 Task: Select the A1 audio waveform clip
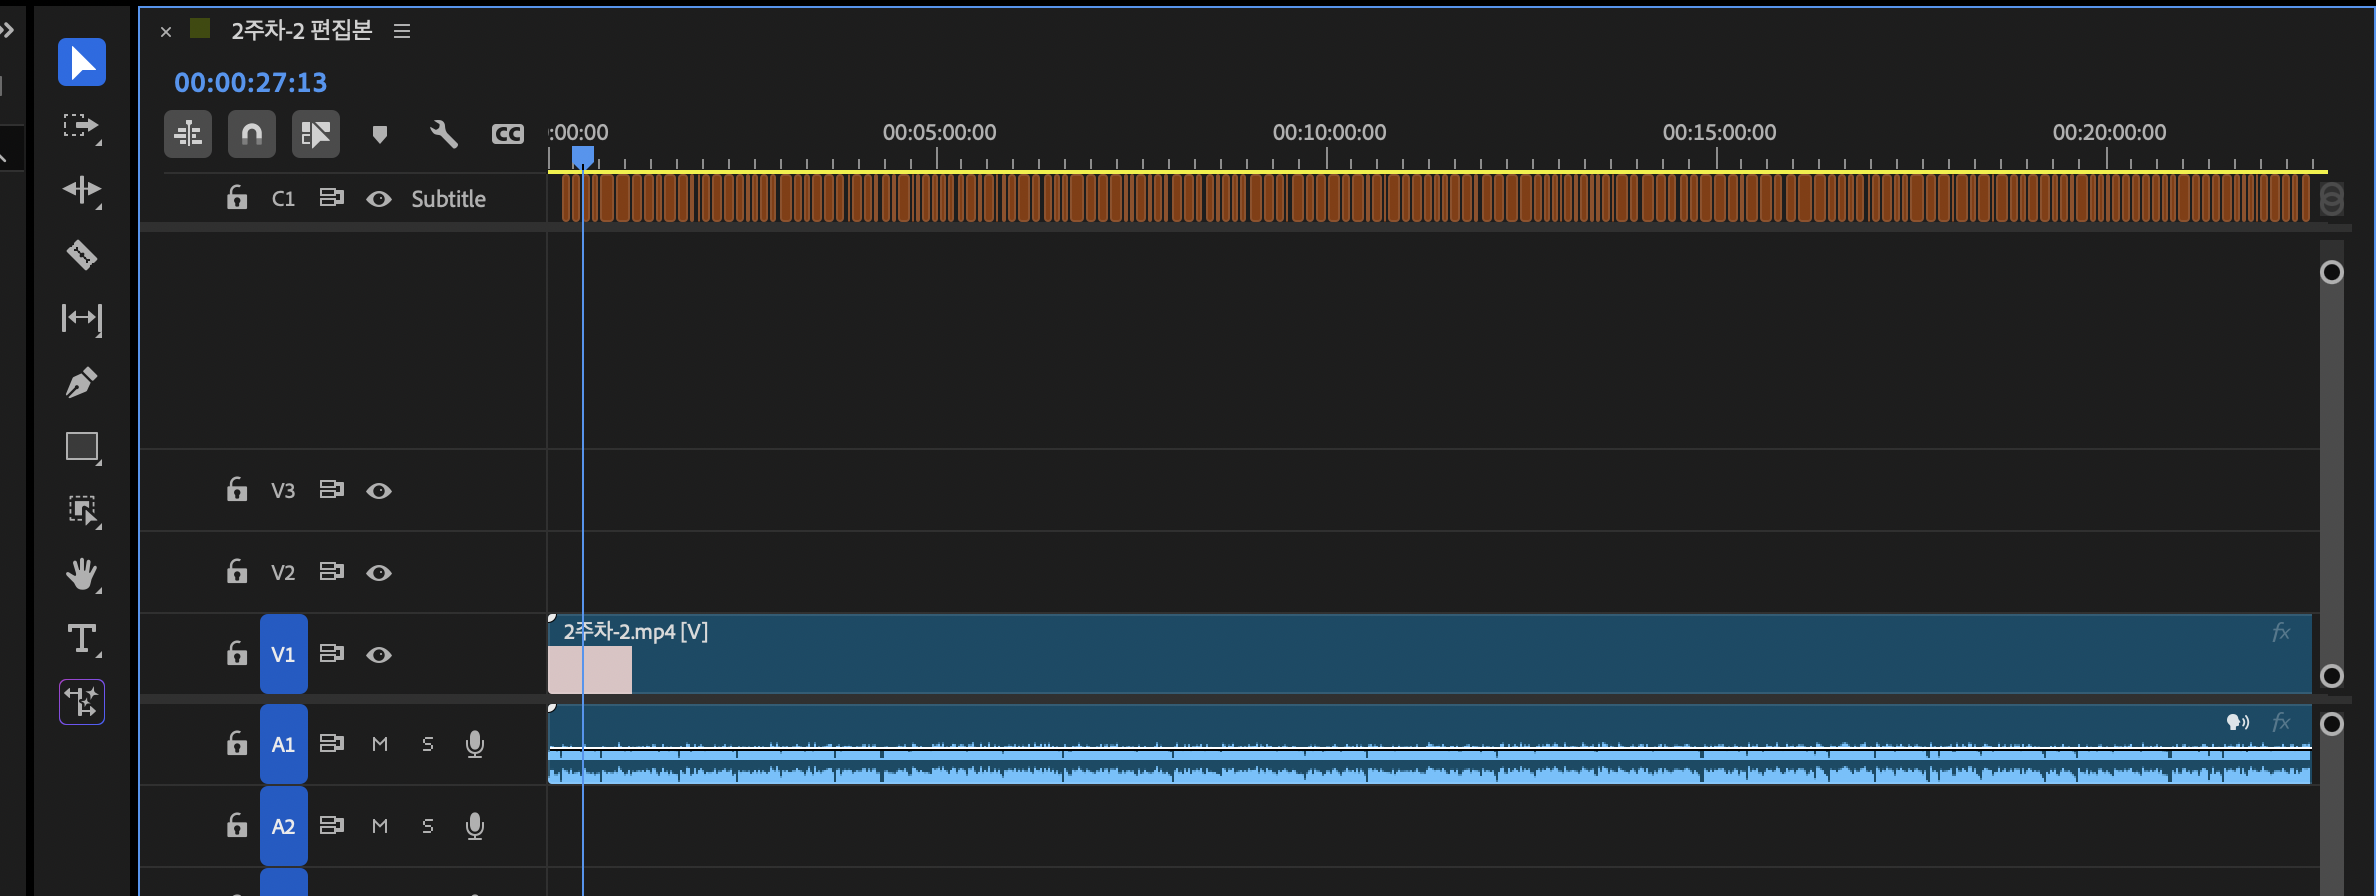(1430, 744)
